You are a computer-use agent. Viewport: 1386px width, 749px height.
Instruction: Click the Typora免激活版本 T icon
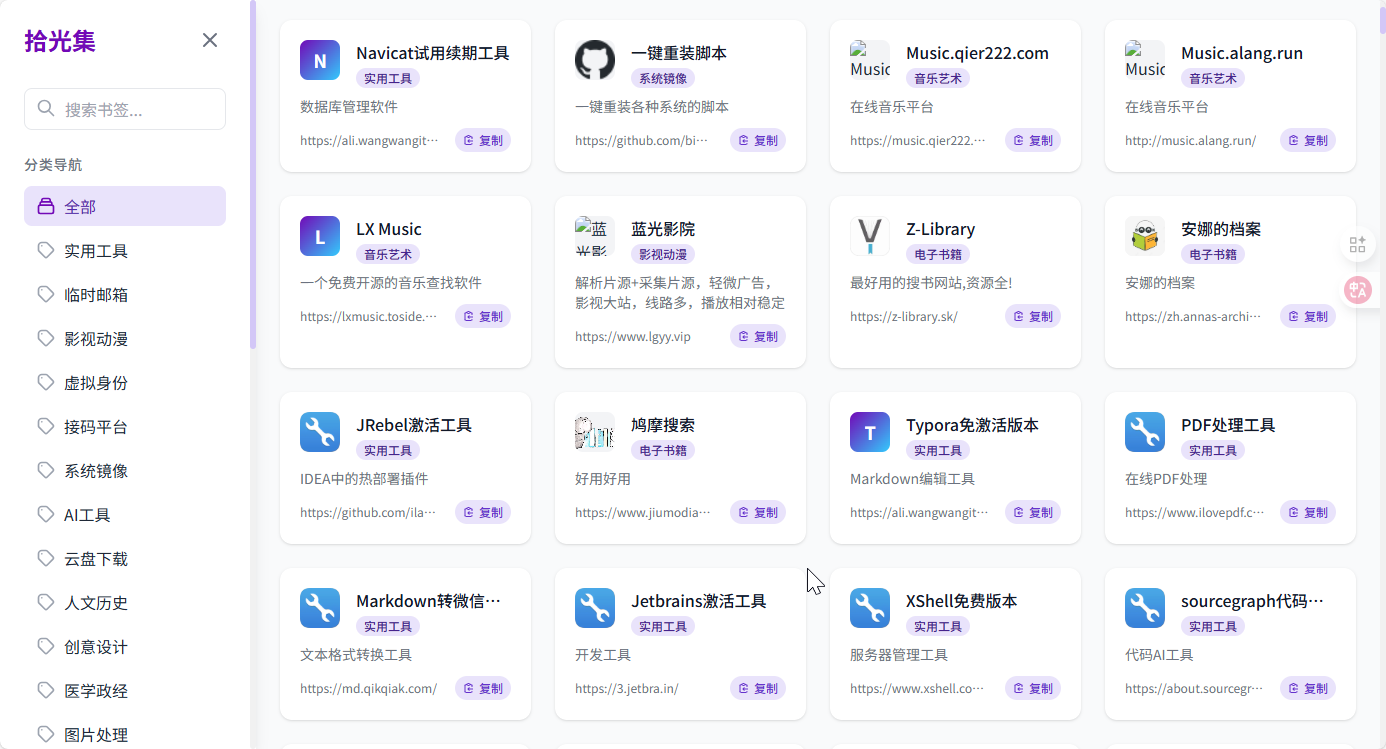point(870,432)
